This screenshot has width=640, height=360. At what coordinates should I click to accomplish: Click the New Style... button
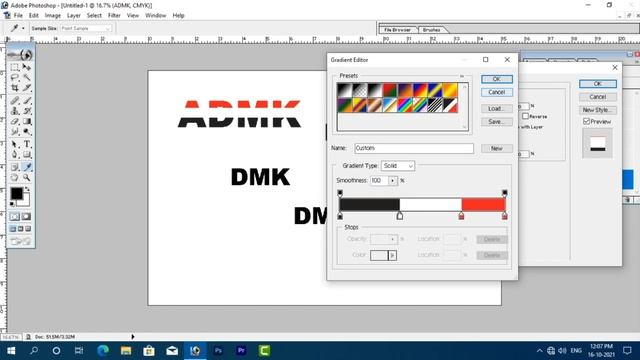(x=598, y=110)
